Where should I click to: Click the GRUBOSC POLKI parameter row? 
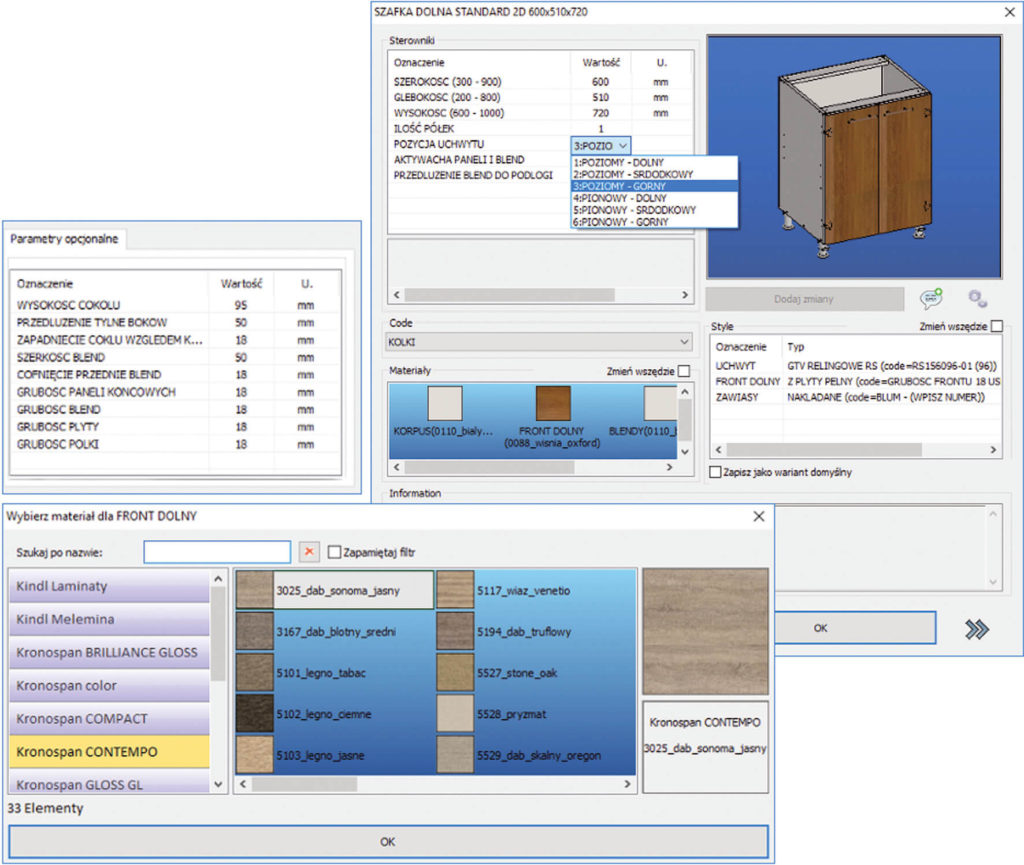click(176, 444)
